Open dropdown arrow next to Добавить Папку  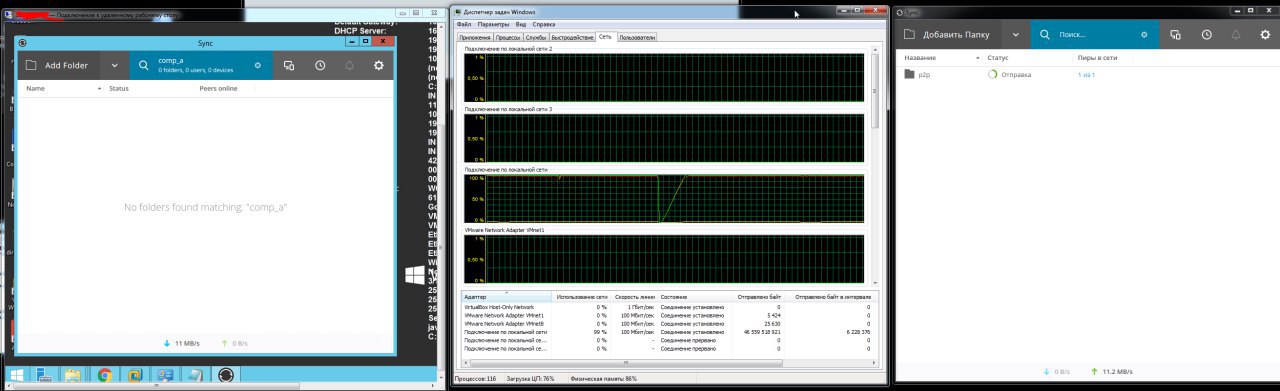[x=1016, y=34]
